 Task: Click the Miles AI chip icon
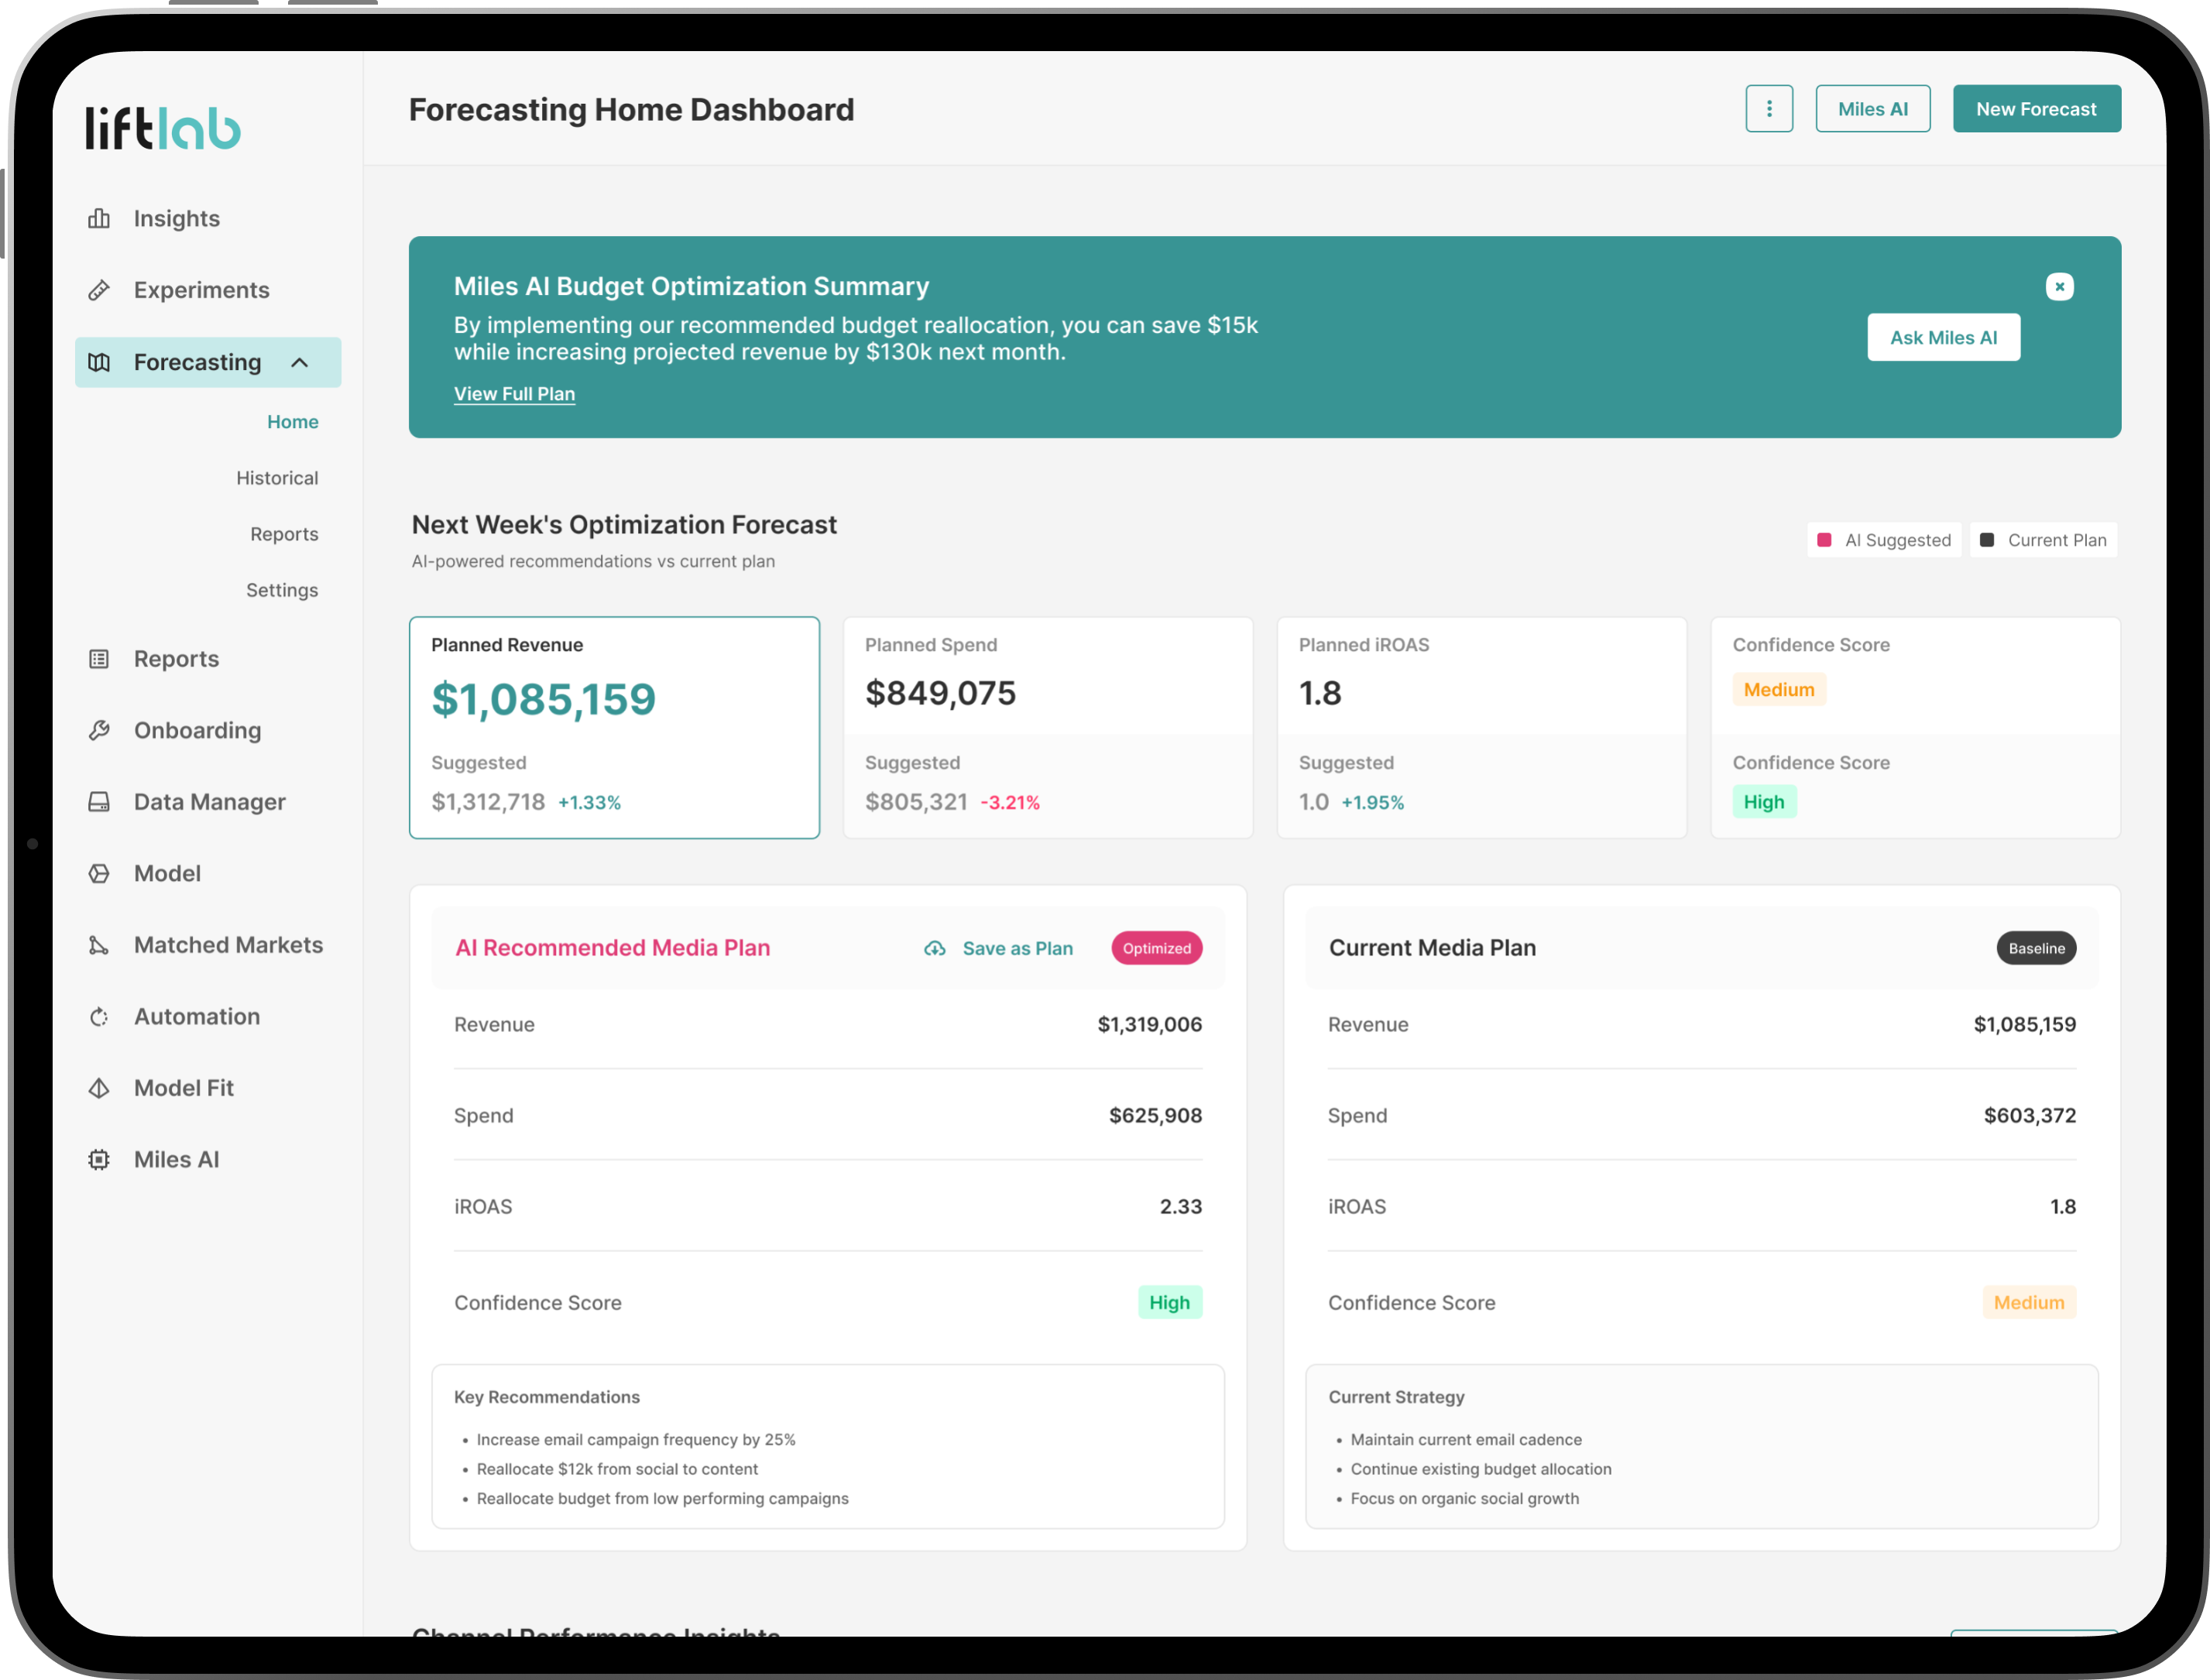point(99,1160)
